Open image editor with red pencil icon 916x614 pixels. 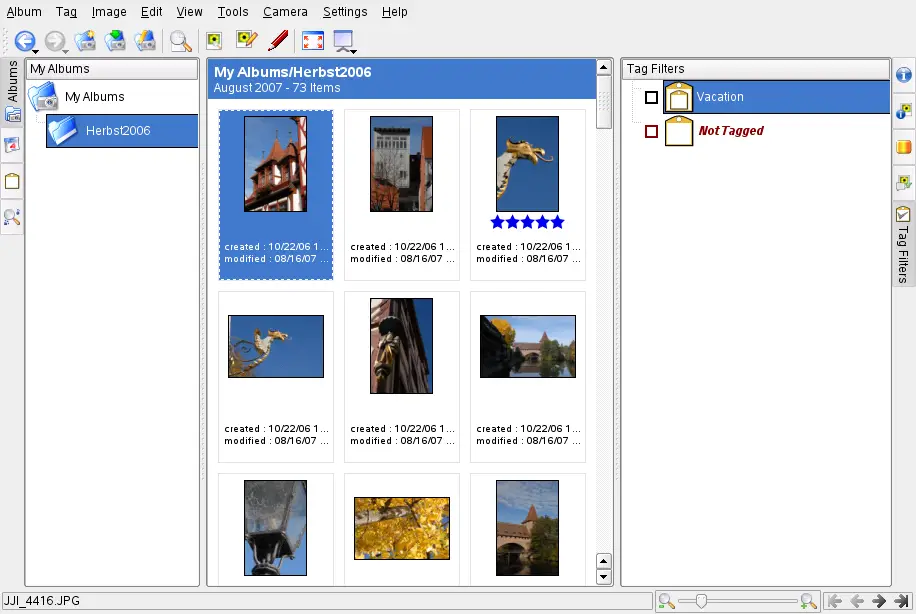[x=279, y=41]
